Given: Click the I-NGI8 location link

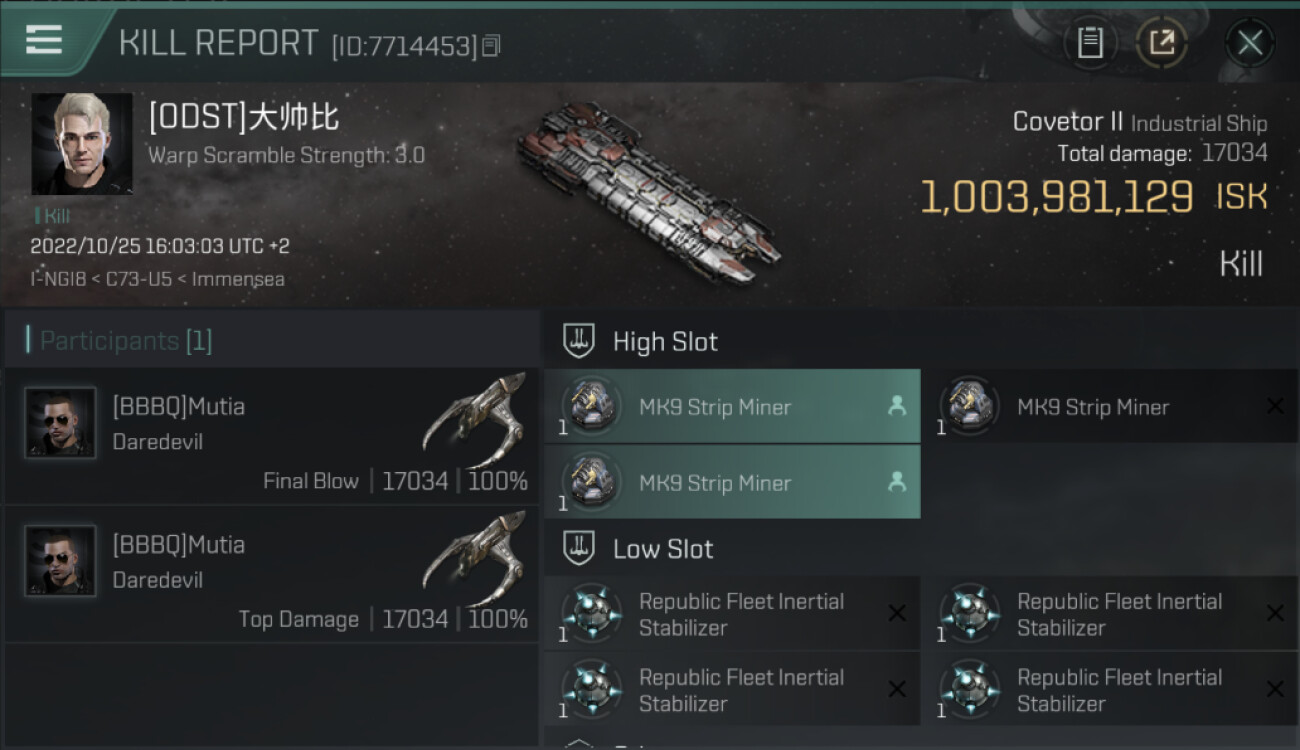Looking at the screenshot, I should pyautogui.click(x=60, y=279).
